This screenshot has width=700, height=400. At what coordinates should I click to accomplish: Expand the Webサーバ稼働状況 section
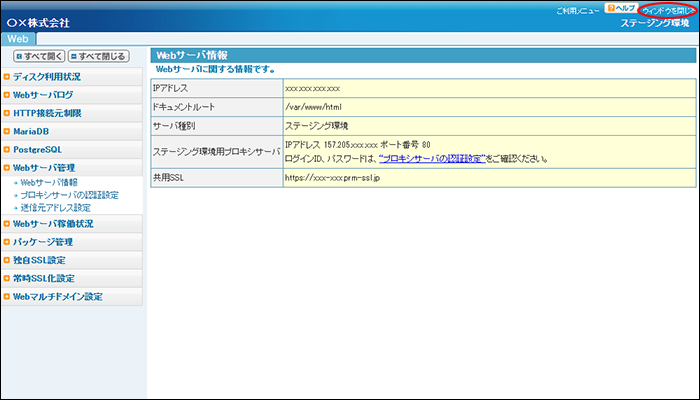[58, 224]
